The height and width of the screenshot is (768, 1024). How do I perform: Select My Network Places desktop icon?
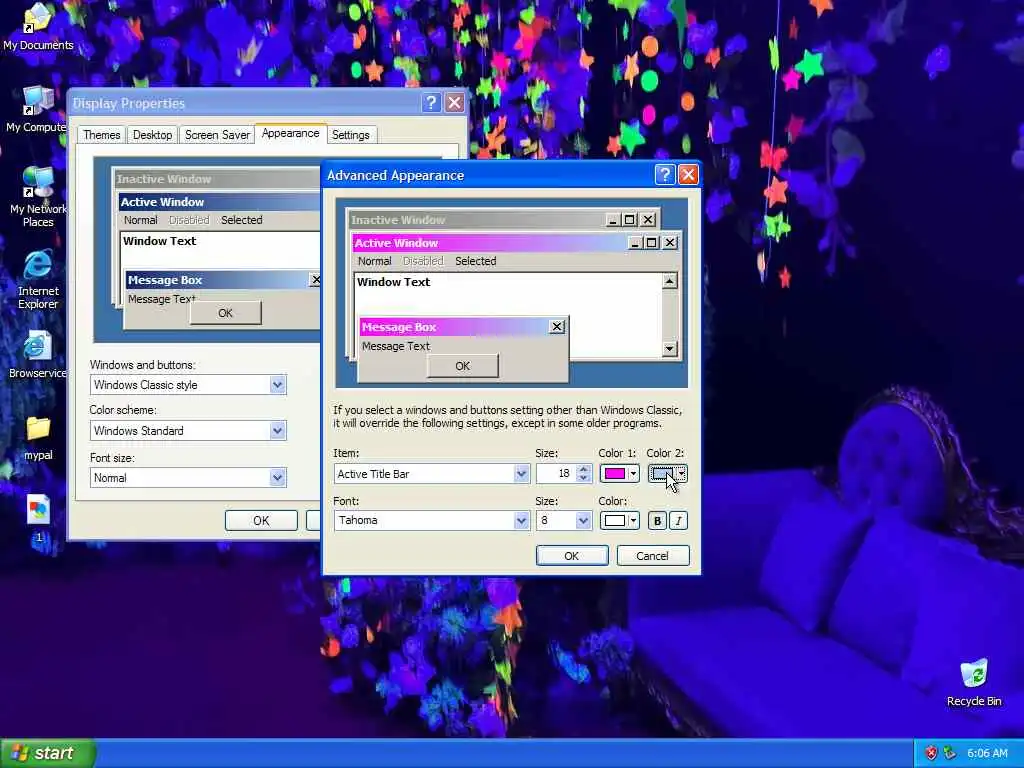pyautogui.click(x=38, y=197)
